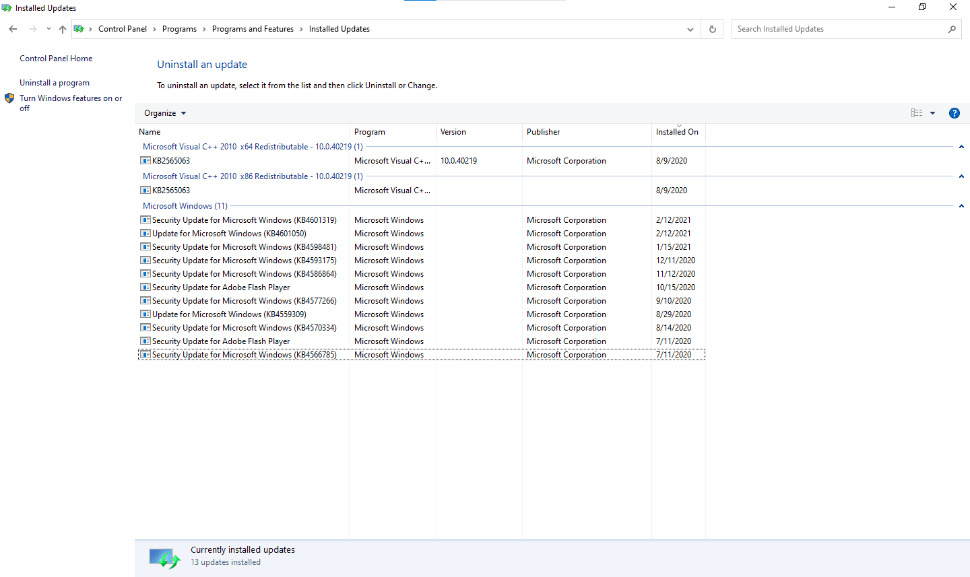The image size is (970, 577).
Task: Open the chevron after Control Panel breadcrumb
Action: tap(155, 29)
